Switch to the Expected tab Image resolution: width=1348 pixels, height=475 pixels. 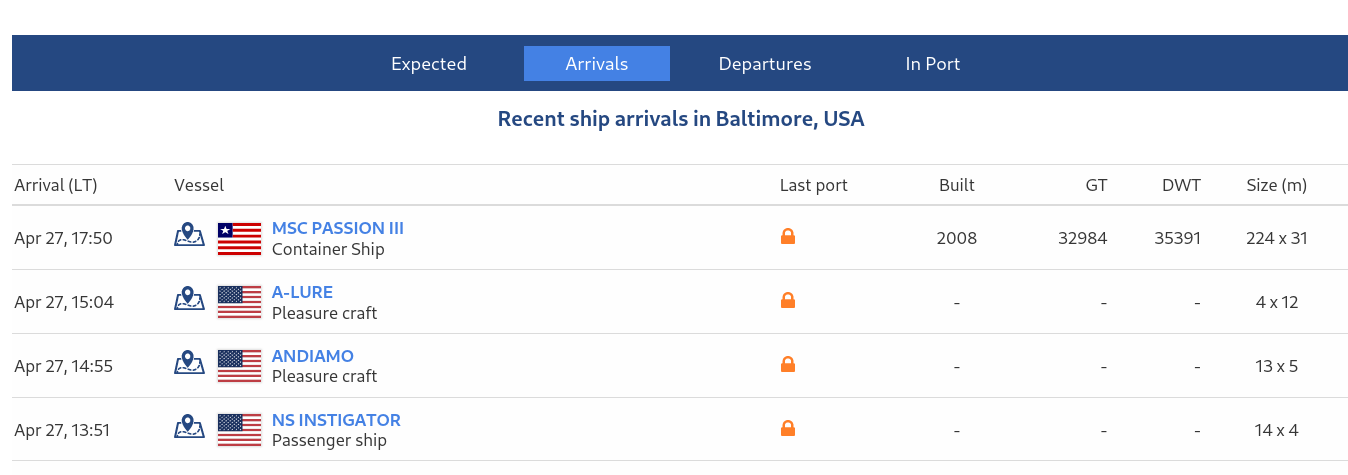429,64
